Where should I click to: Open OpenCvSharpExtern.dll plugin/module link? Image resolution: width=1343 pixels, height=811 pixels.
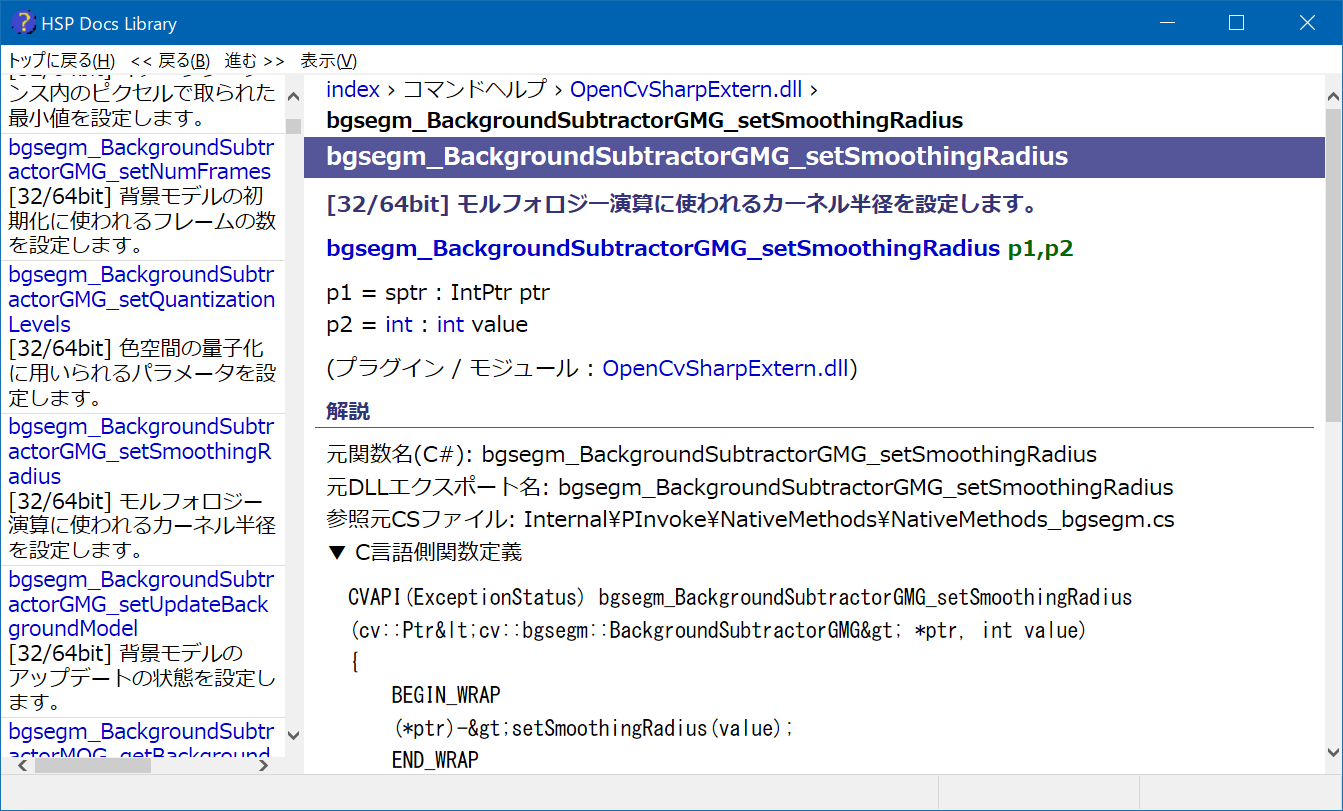[725, 368]
